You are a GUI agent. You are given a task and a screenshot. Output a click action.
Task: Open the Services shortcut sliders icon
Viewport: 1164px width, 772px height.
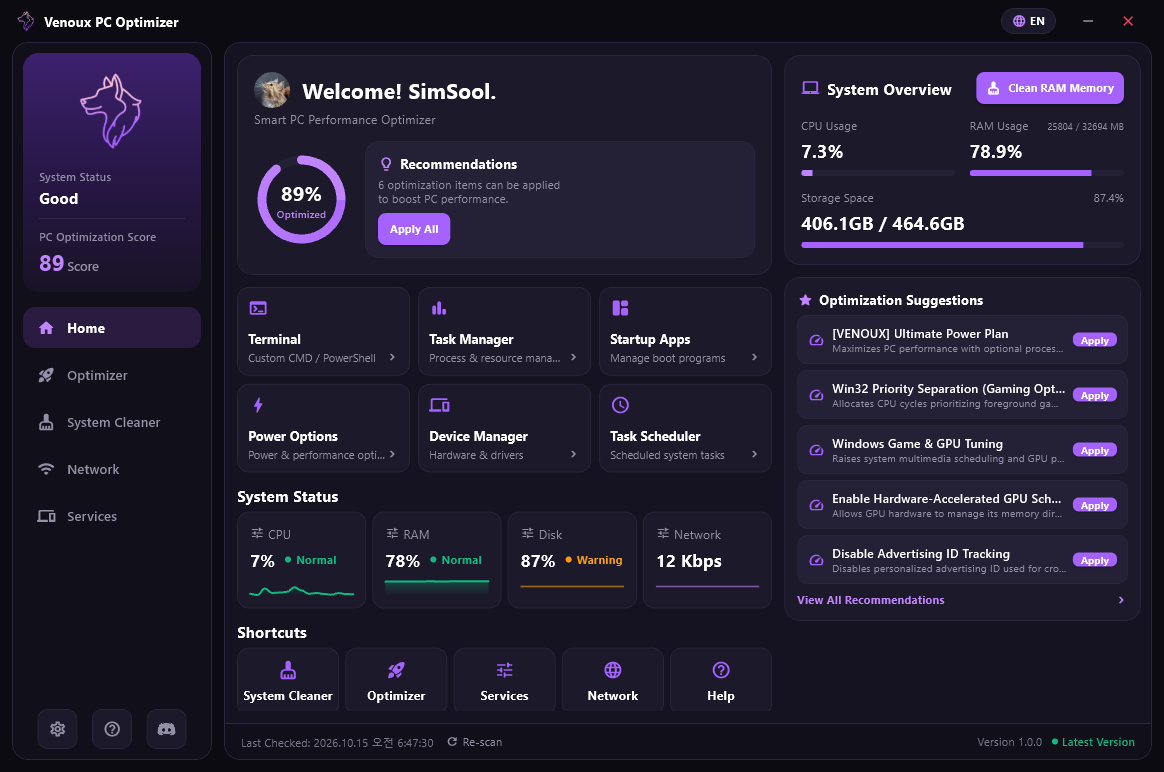pyautogui.click(x=505, y=670)
